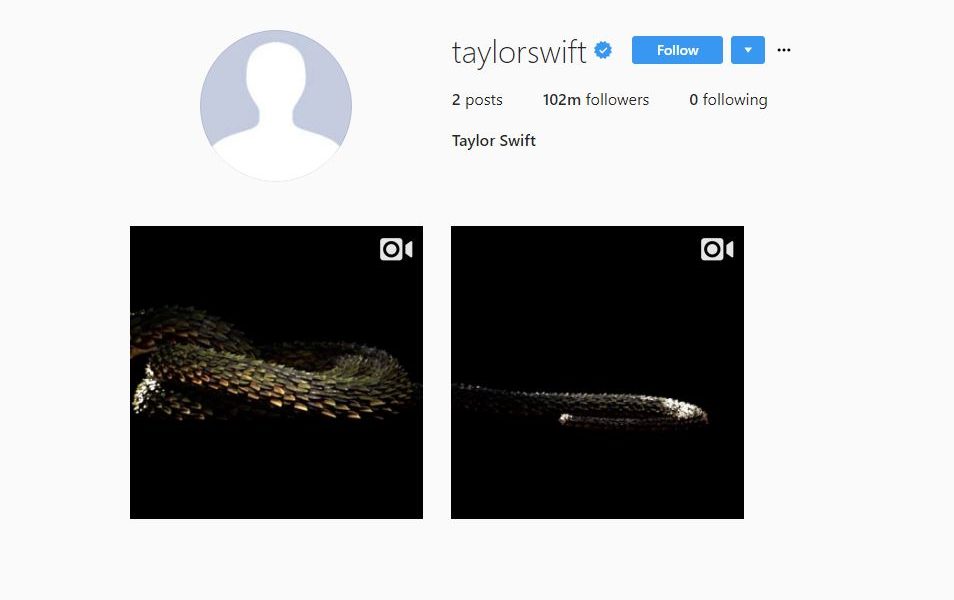View the 102m followers list
Viewport: 954px width, 600px height.
pyautogui.click(x=596, y=100)
